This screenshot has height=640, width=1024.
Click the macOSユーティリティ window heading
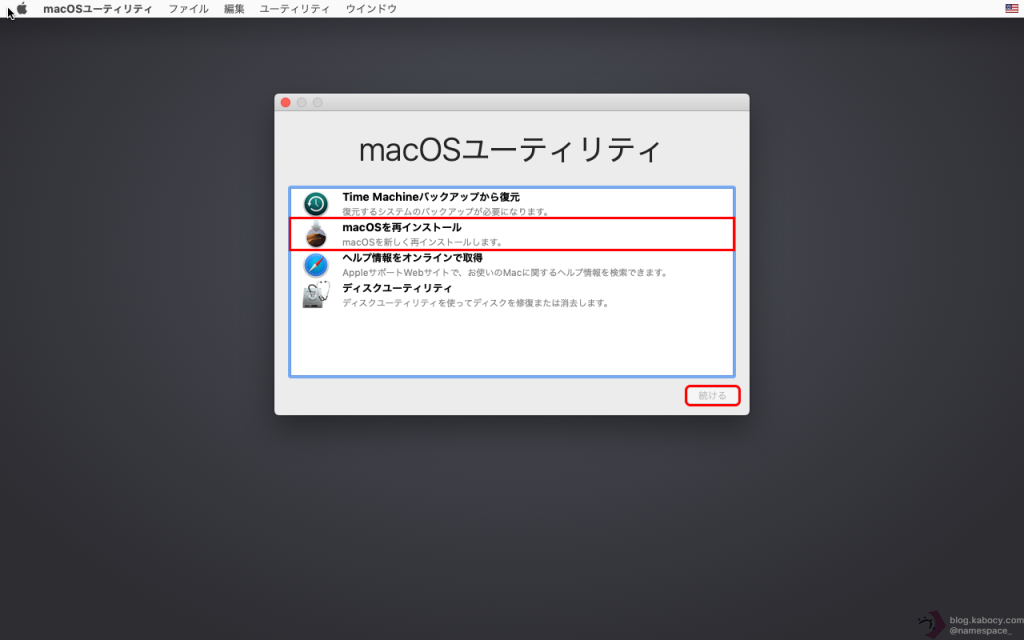point(510,151)
